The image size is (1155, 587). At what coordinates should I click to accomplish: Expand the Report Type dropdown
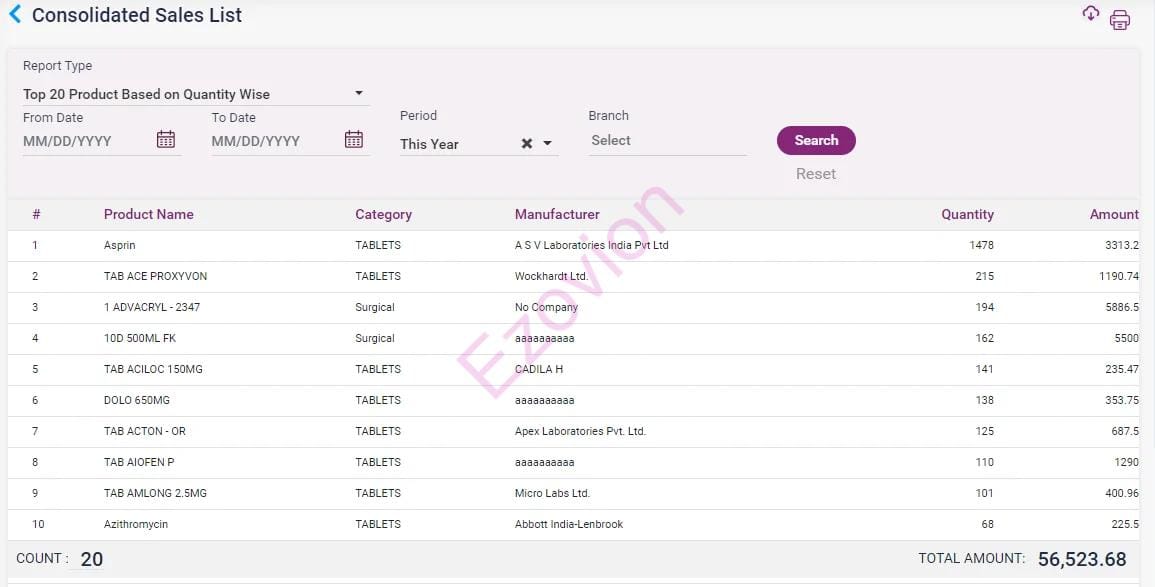[359, 94]
